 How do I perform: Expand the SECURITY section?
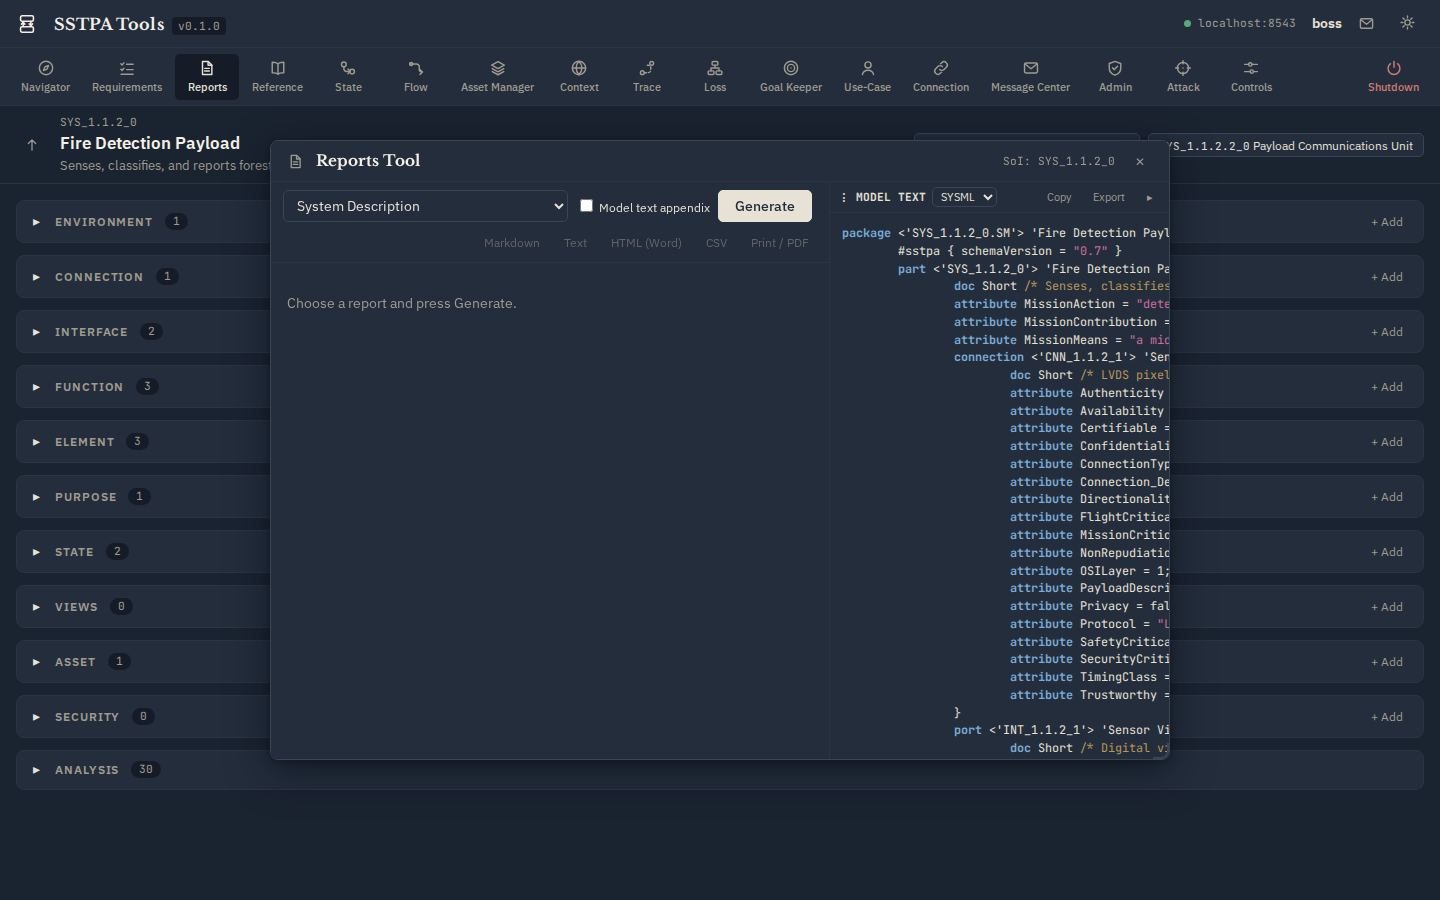[36, 717]
